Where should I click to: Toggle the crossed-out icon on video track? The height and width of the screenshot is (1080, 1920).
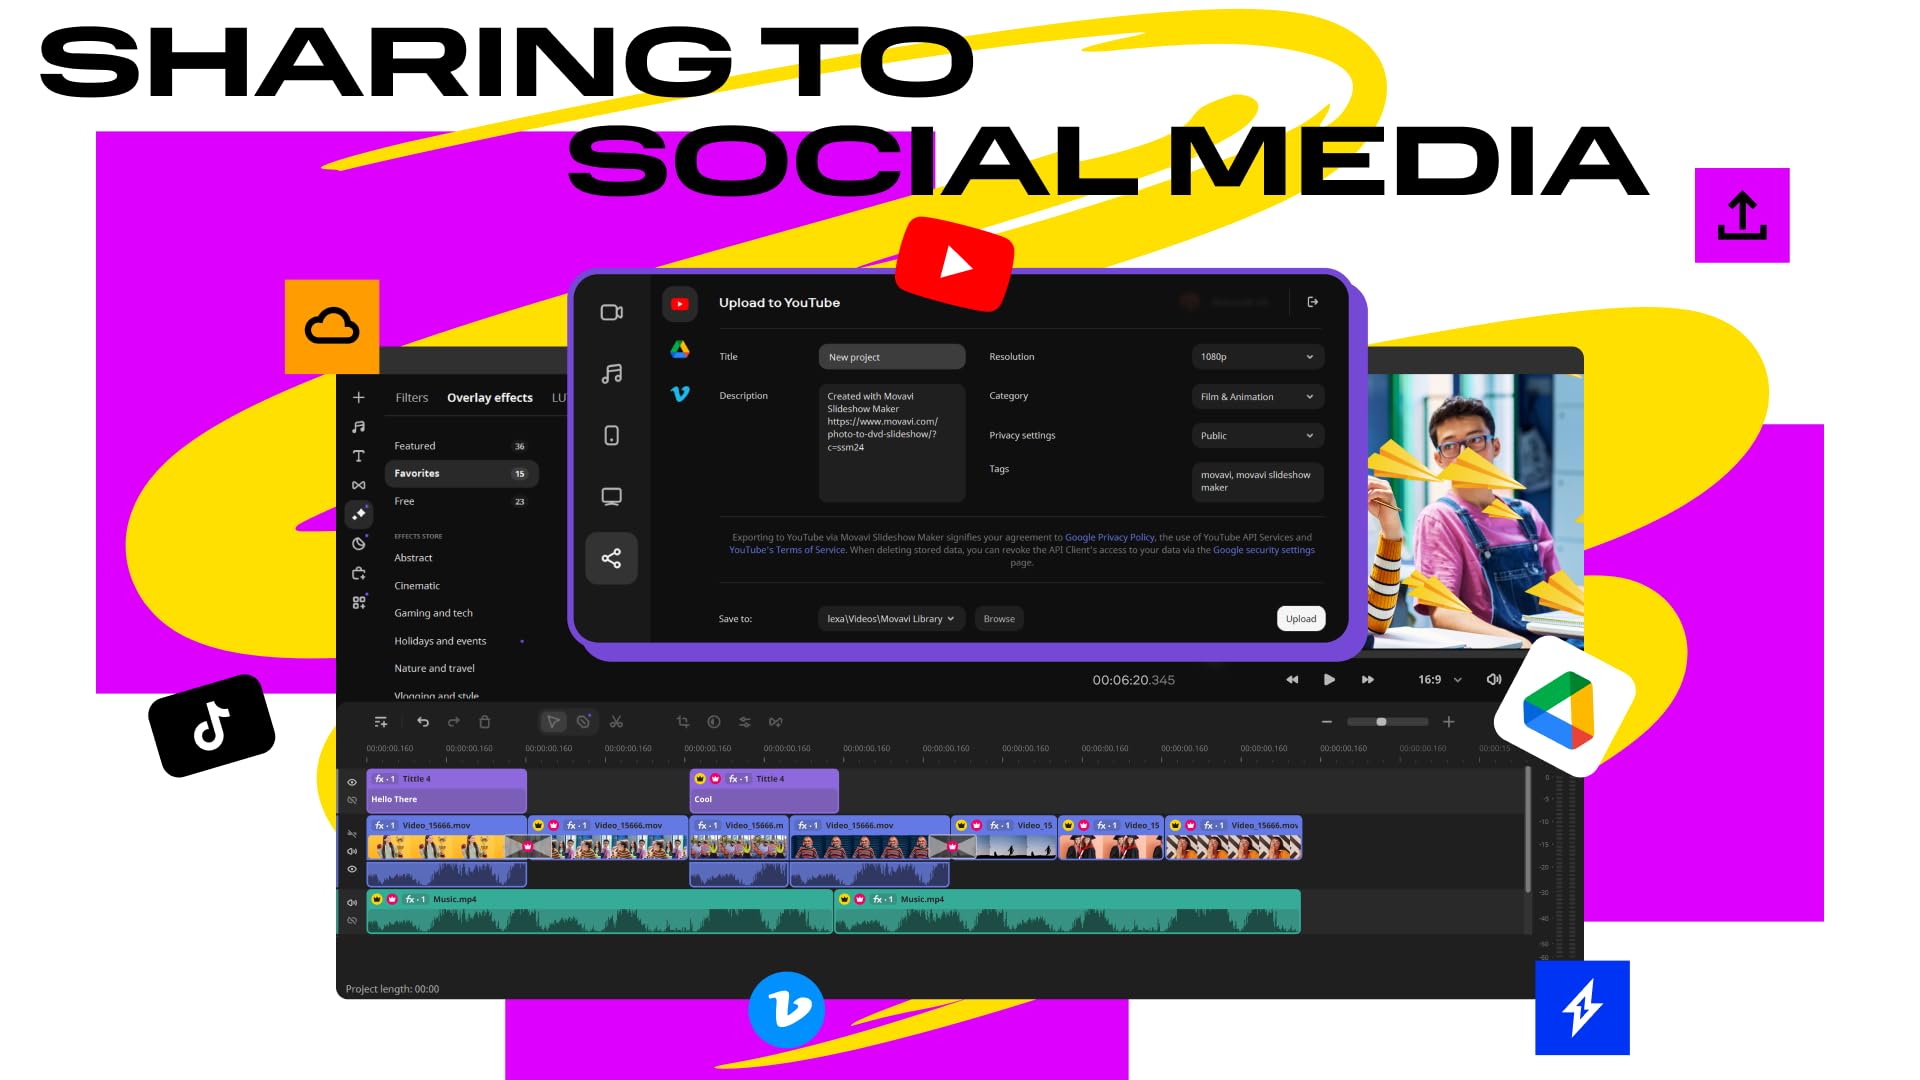[x=352, y=833]
